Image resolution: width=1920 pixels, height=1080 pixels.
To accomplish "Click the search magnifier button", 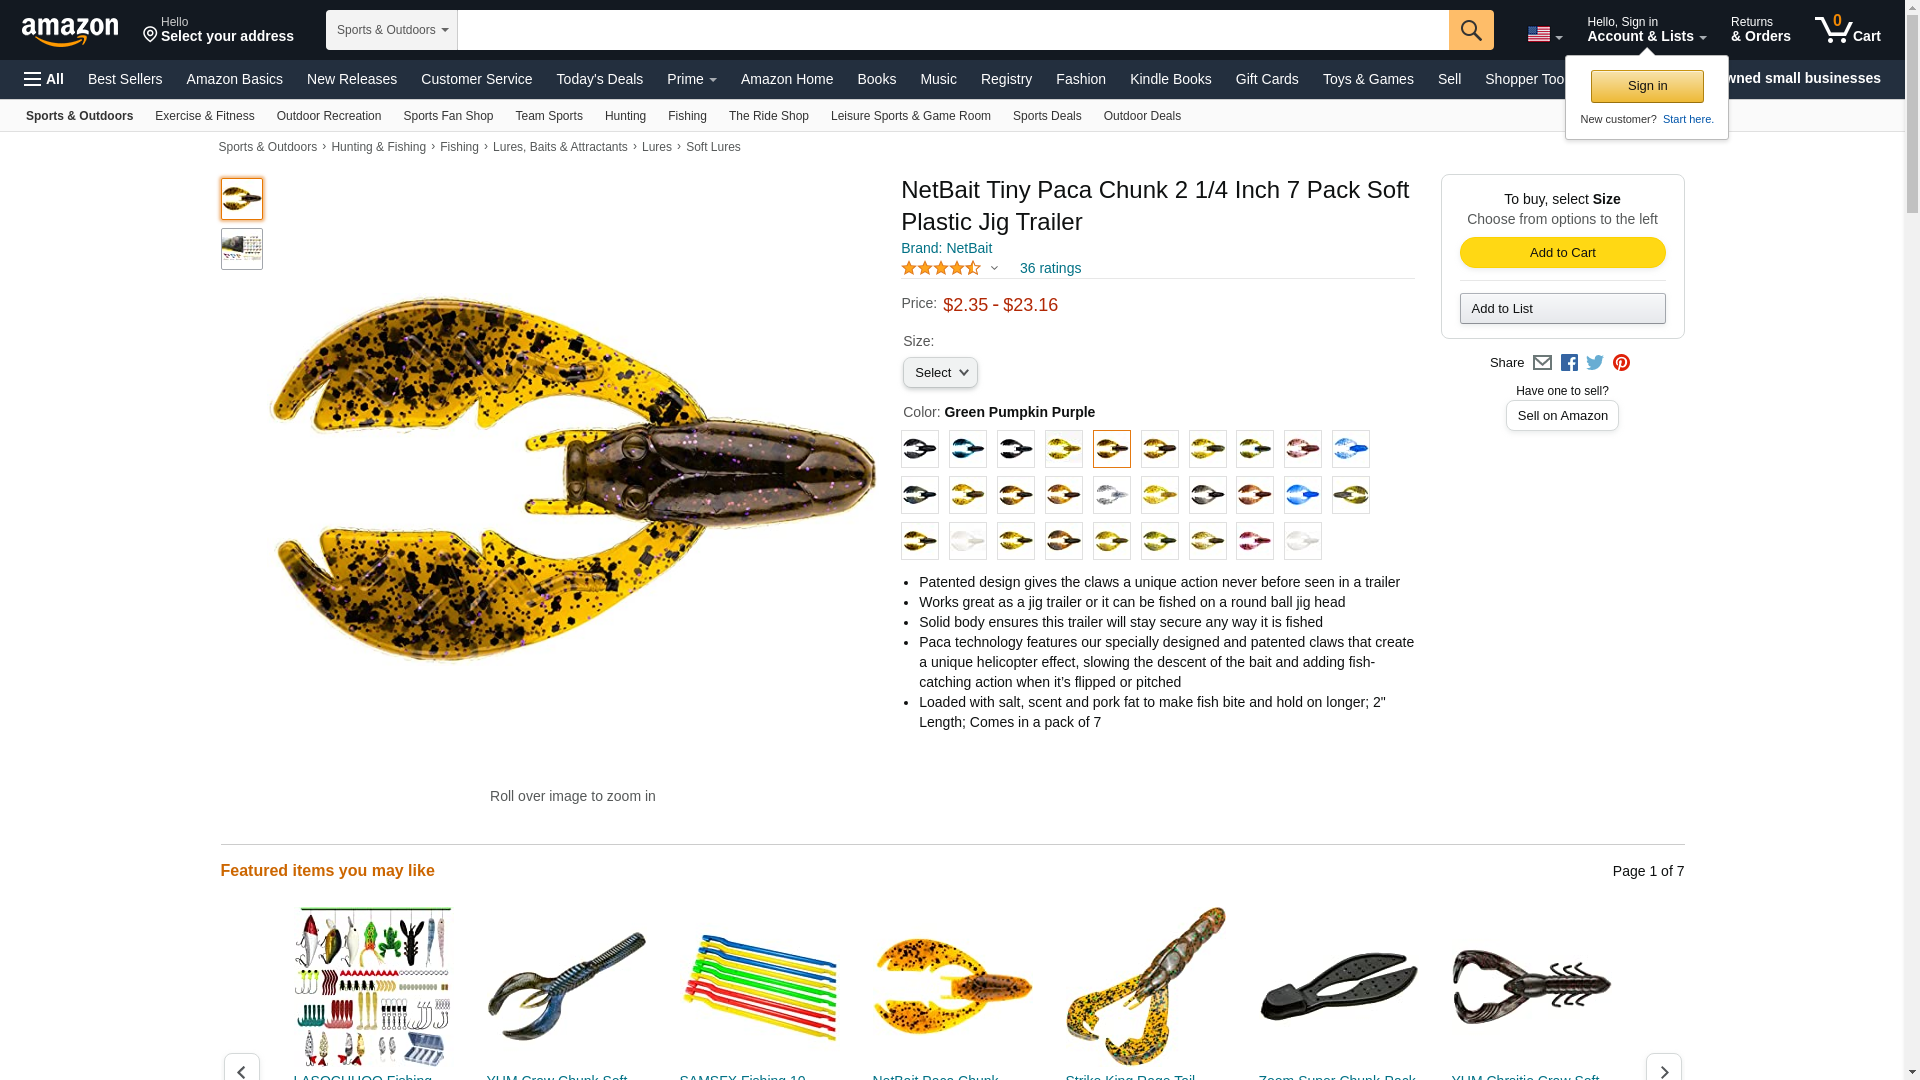I will click(x=1471, y=30).
